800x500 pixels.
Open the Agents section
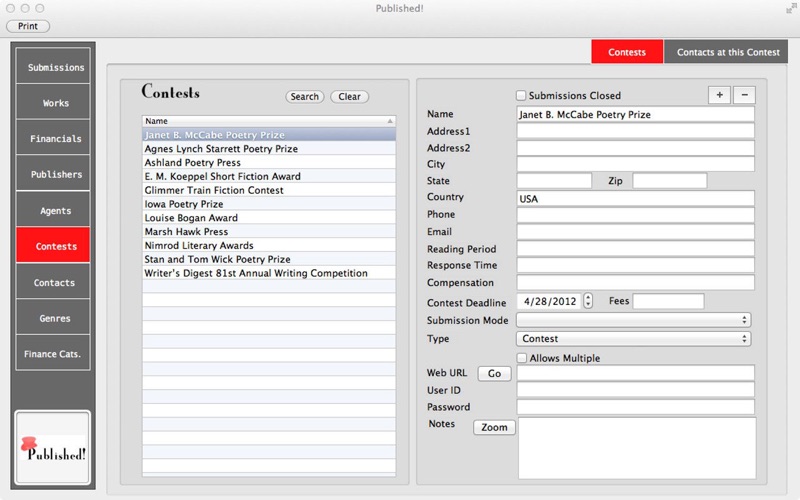53,210
